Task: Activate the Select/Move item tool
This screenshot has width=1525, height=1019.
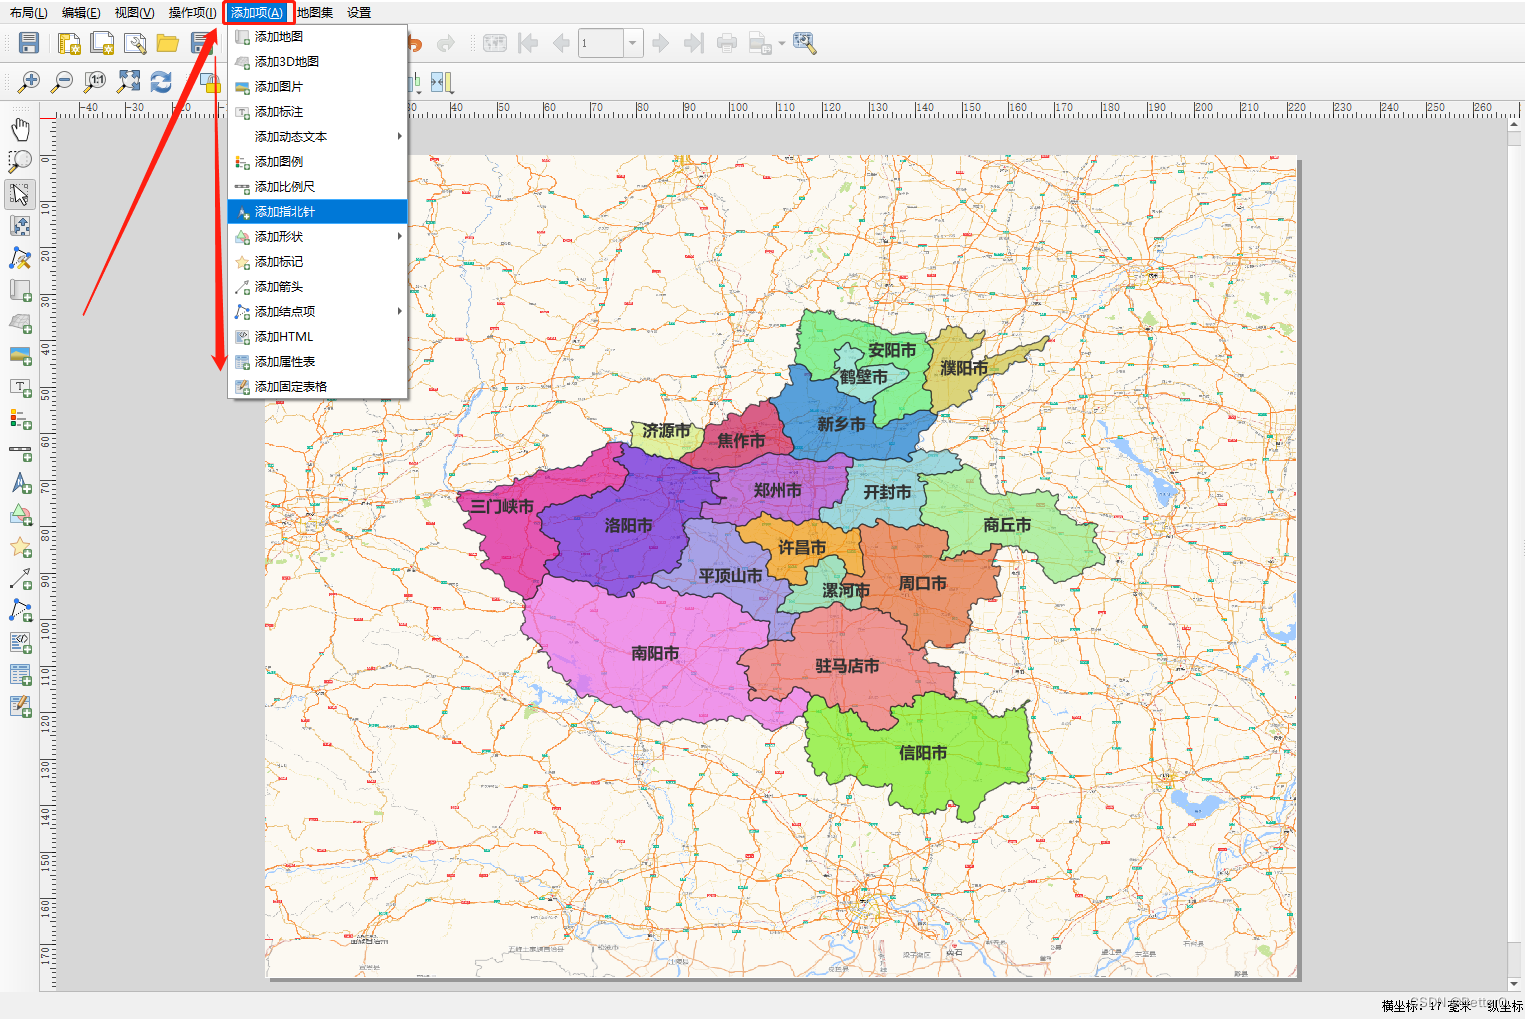Action: pos(20,194)
